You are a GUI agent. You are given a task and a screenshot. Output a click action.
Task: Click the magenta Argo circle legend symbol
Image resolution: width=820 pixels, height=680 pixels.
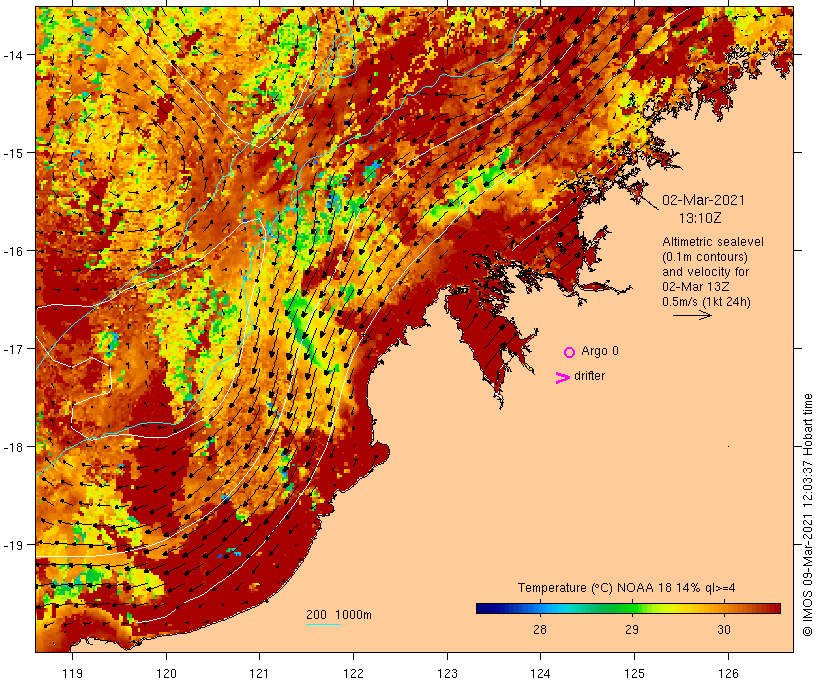coord(570,352)
